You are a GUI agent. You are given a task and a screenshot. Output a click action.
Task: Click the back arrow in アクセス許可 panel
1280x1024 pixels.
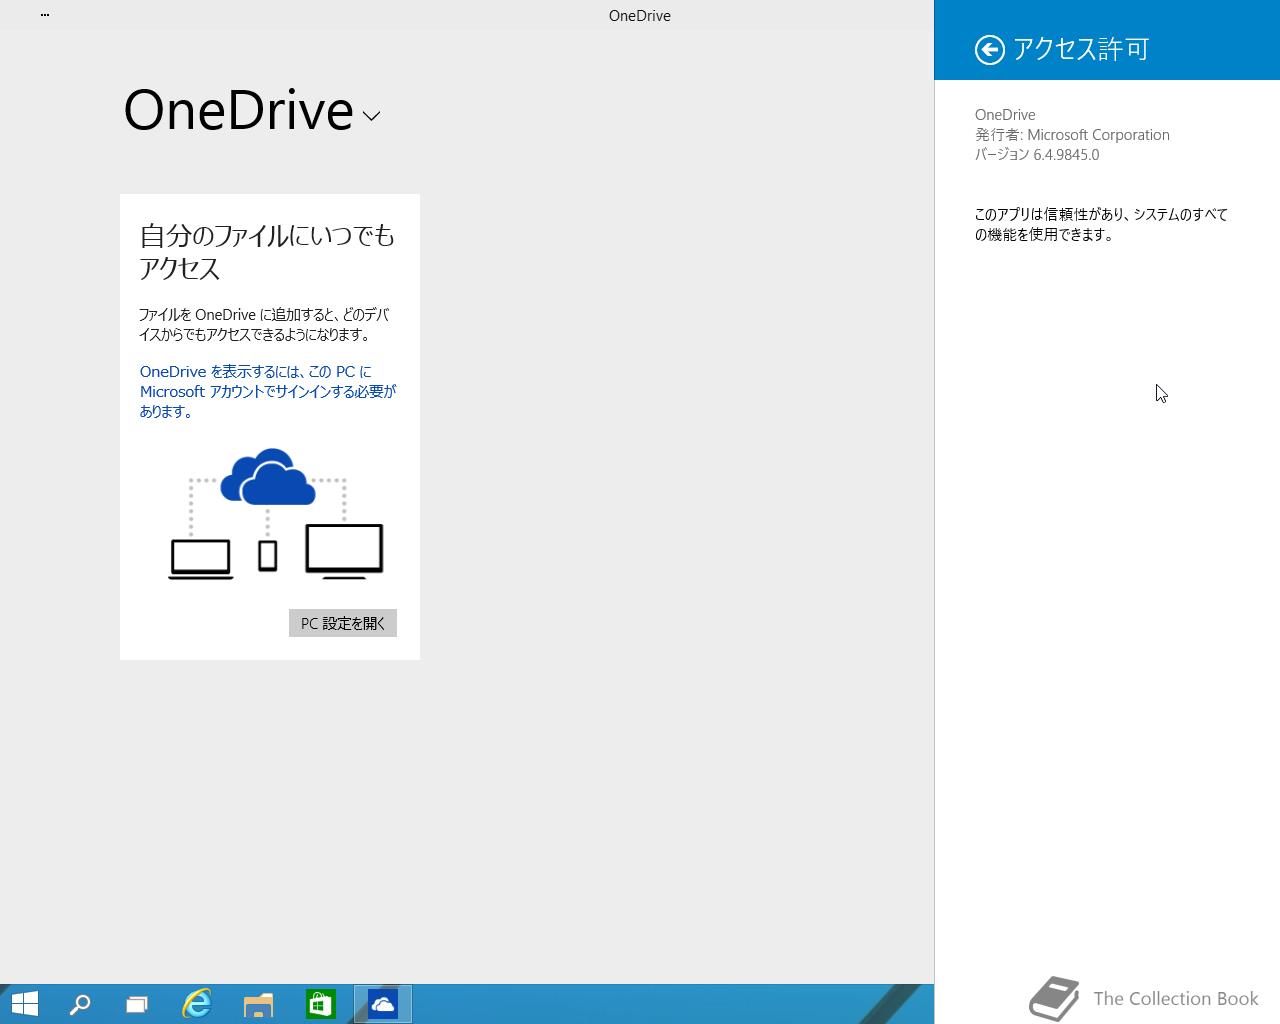click(x=989, y=50)
